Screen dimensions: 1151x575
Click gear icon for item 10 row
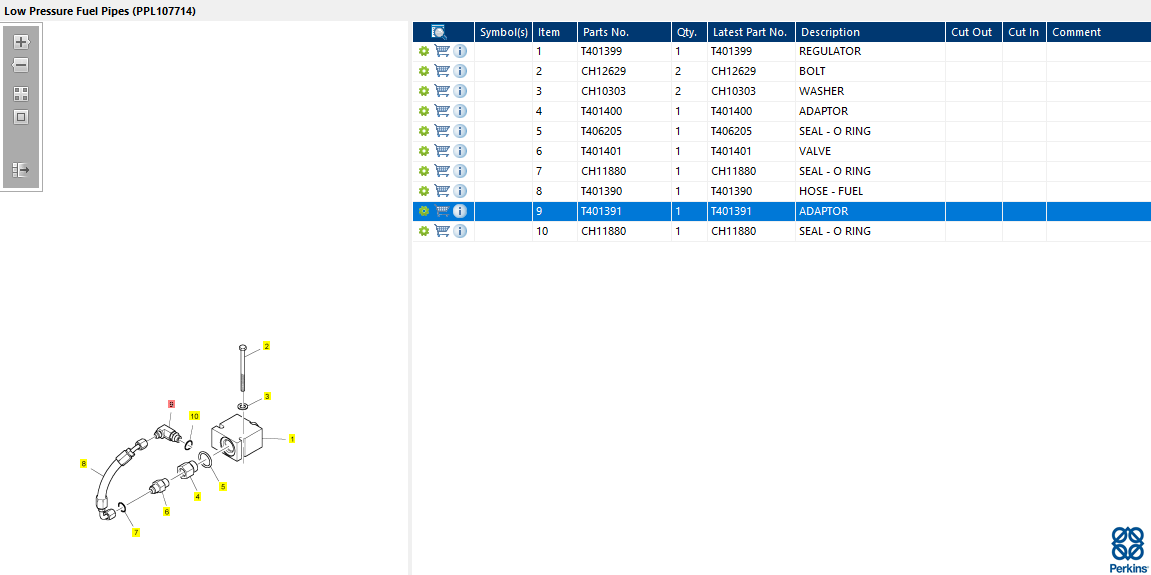[424, 231]
